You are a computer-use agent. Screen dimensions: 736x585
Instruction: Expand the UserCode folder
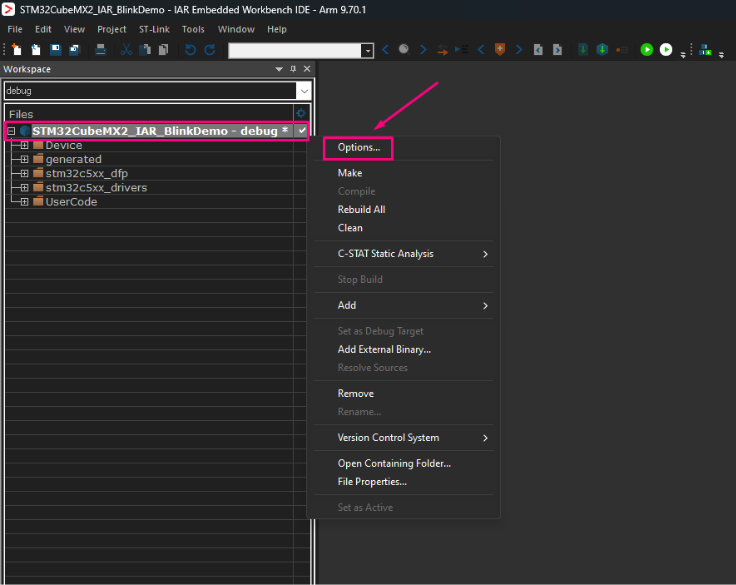pos(24,202)
